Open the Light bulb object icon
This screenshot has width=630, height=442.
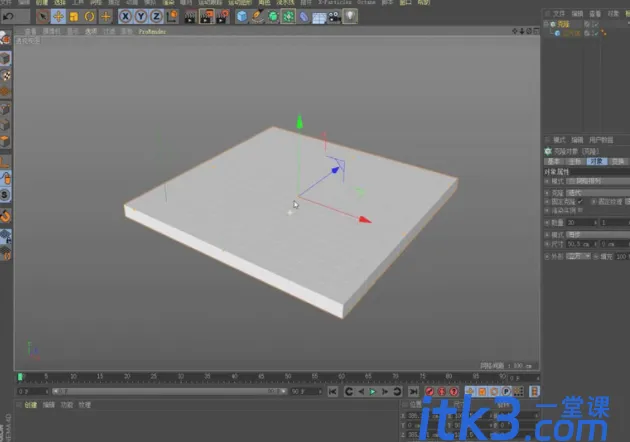(350, 16)
